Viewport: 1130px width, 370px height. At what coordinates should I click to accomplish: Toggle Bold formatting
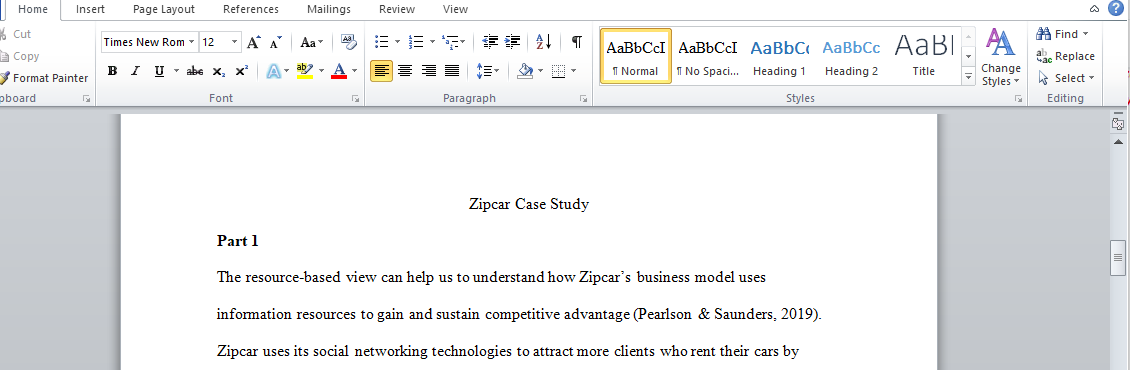[112, 71]
